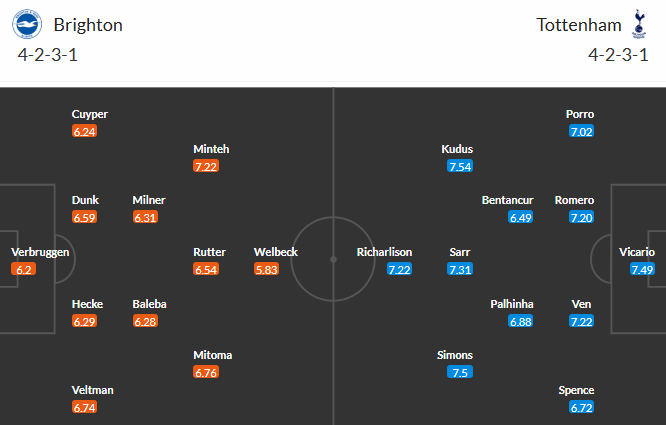Open Minteh's 7.22 rating badge
The width and height of the screenshot is (666, 425).
tap(206, 166)
